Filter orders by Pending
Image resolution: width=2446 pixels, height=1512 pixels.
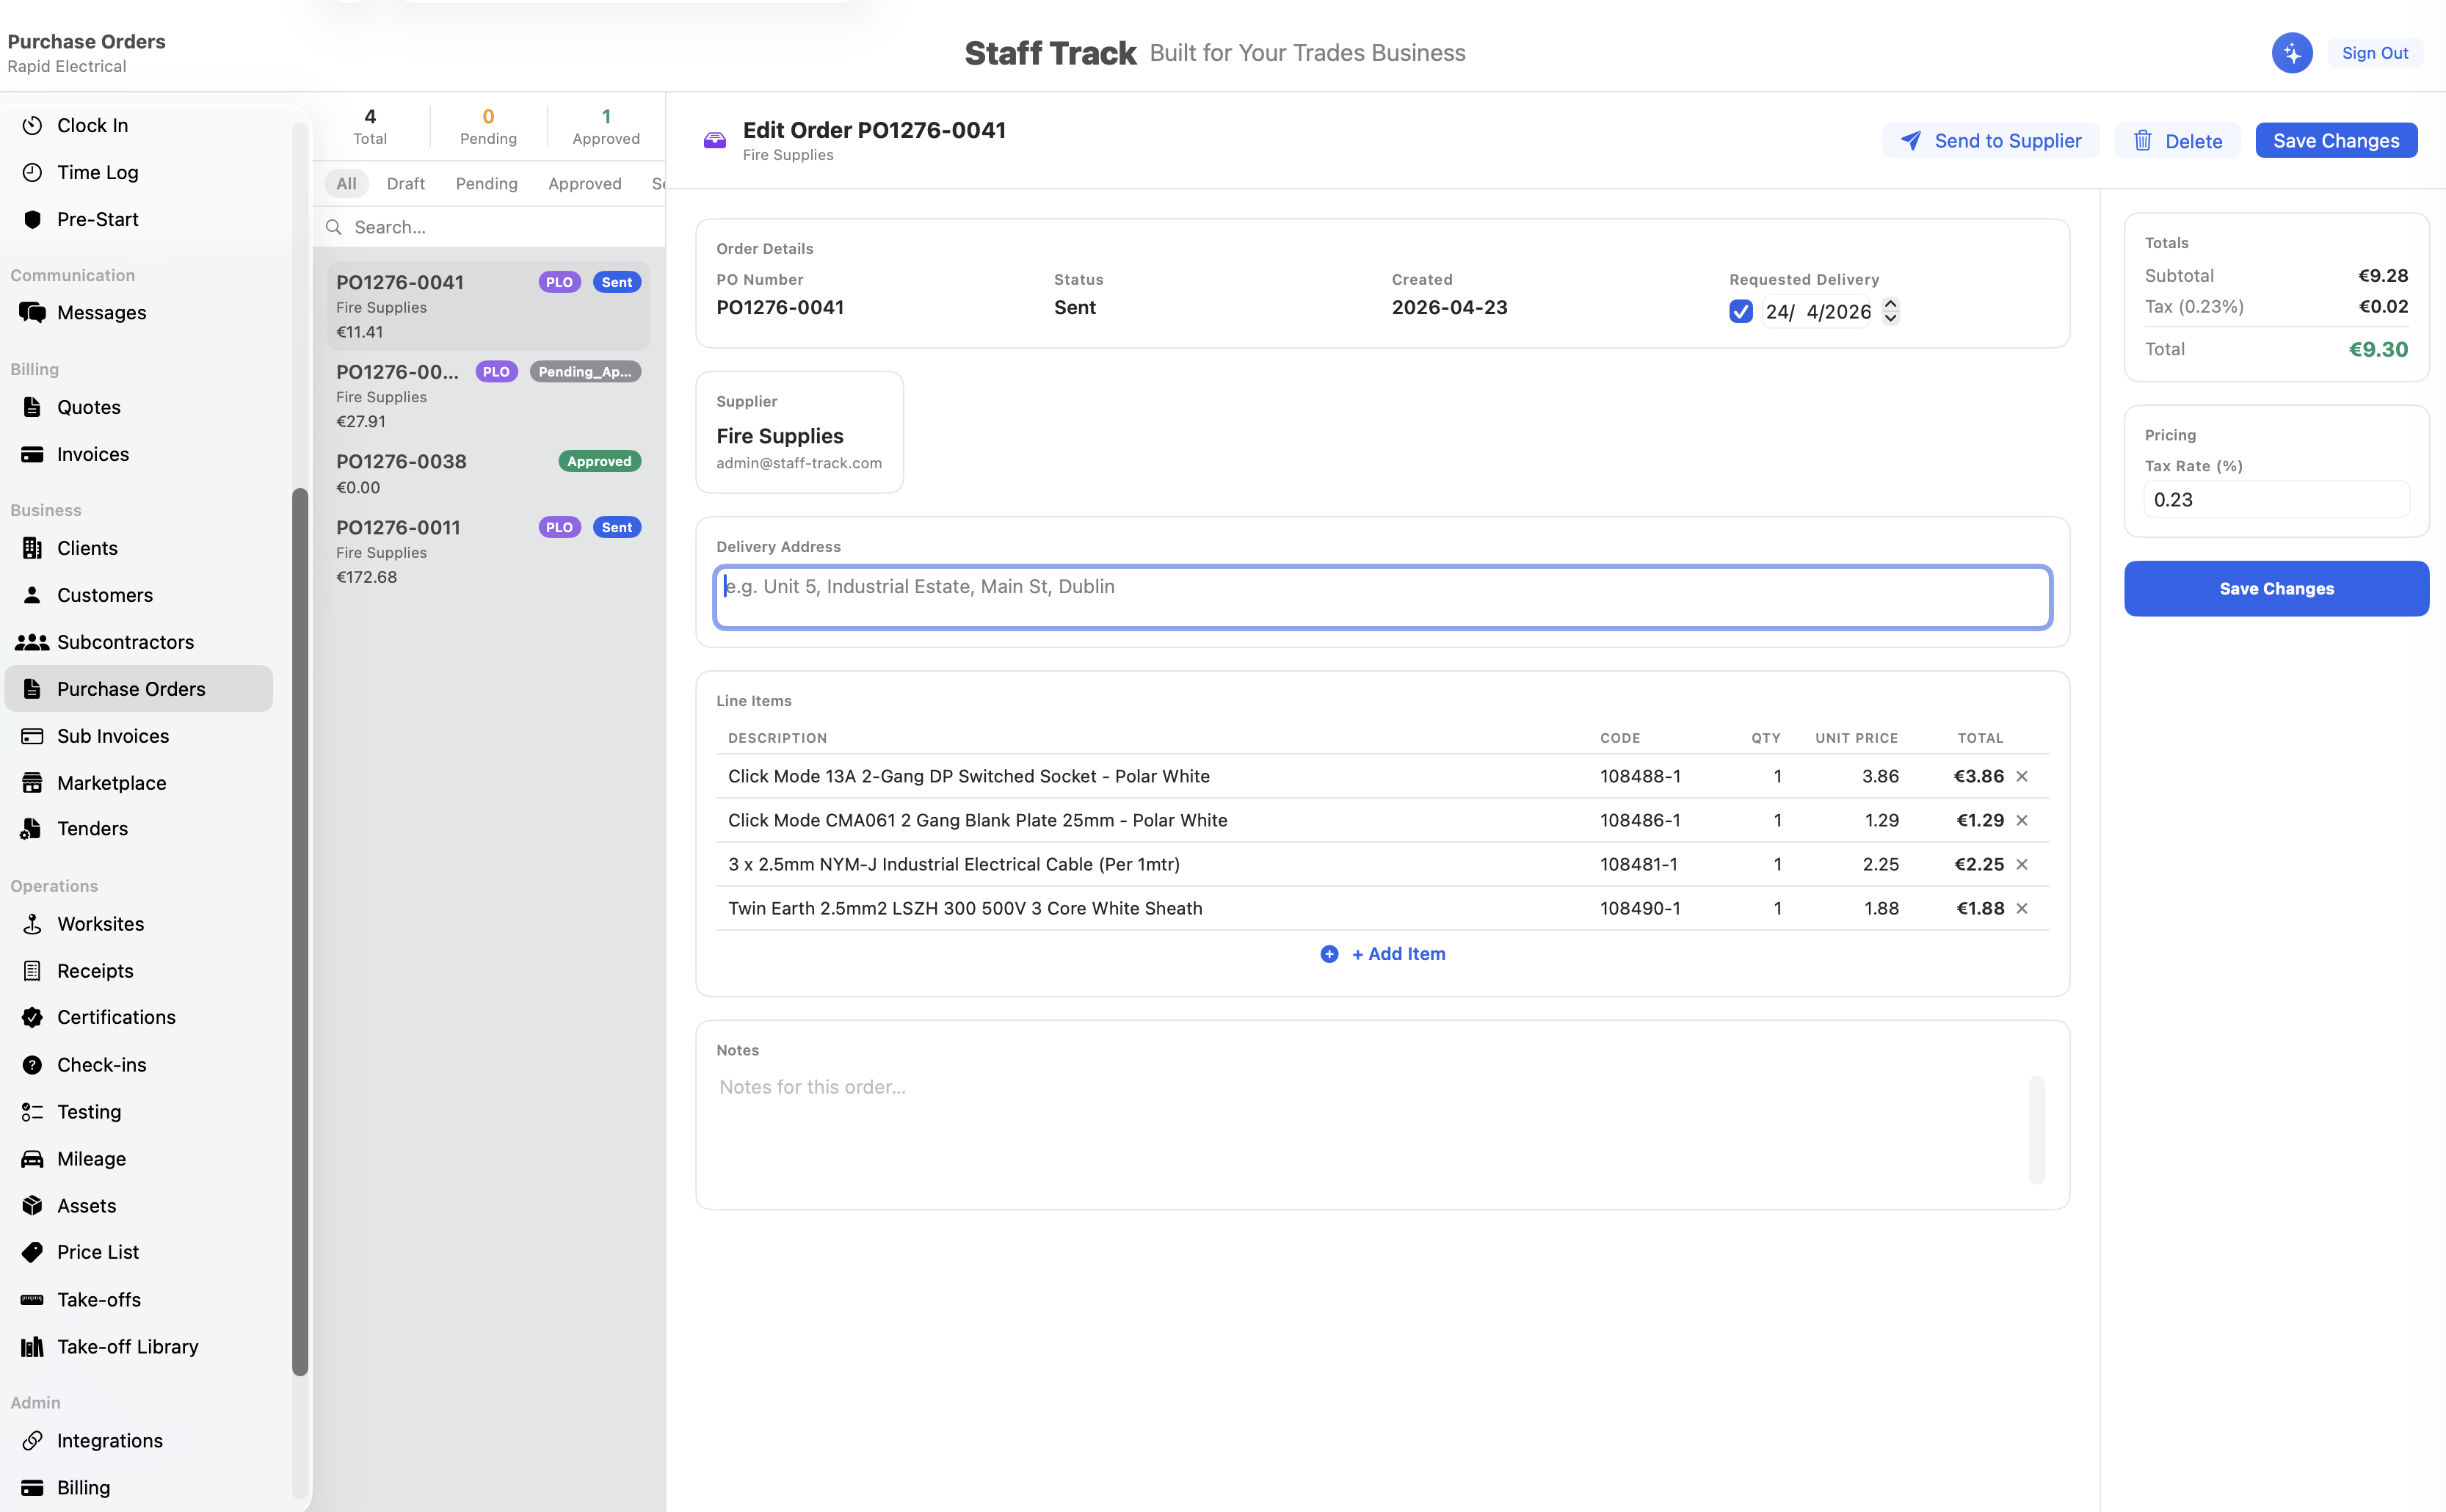click(486, 183)
